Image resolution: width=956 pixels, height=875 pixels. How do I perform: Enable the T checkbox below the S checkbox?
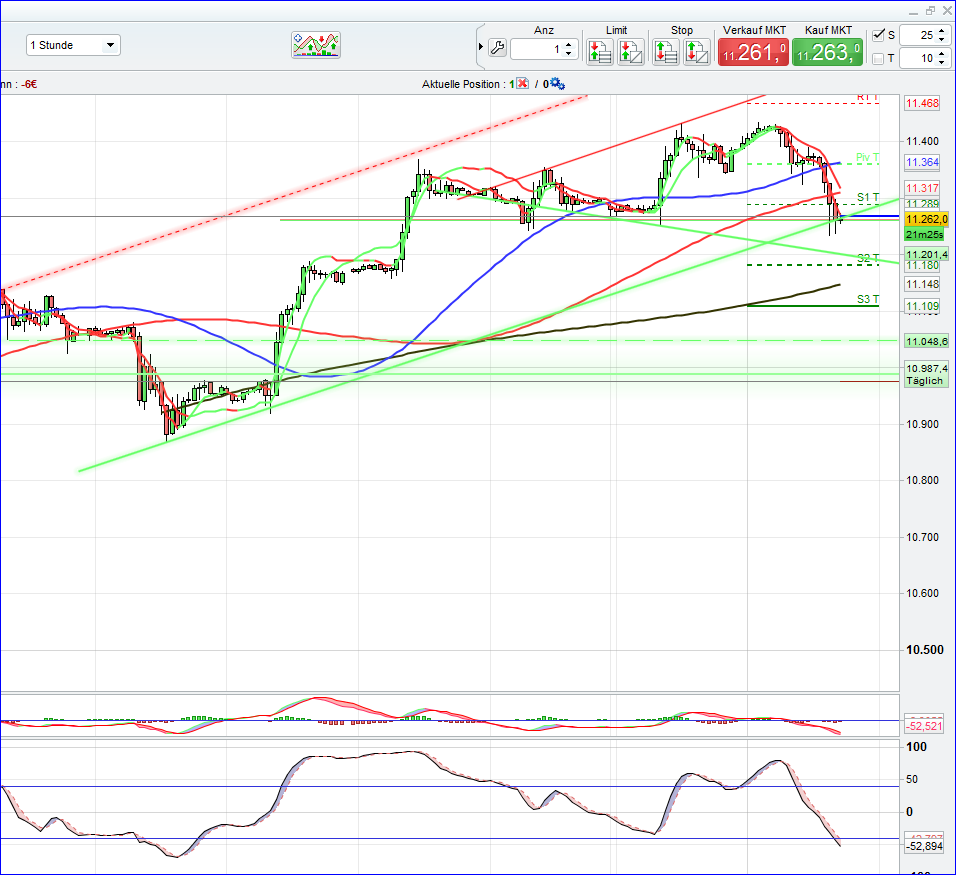pyautogui.click(x=878, y=57)
